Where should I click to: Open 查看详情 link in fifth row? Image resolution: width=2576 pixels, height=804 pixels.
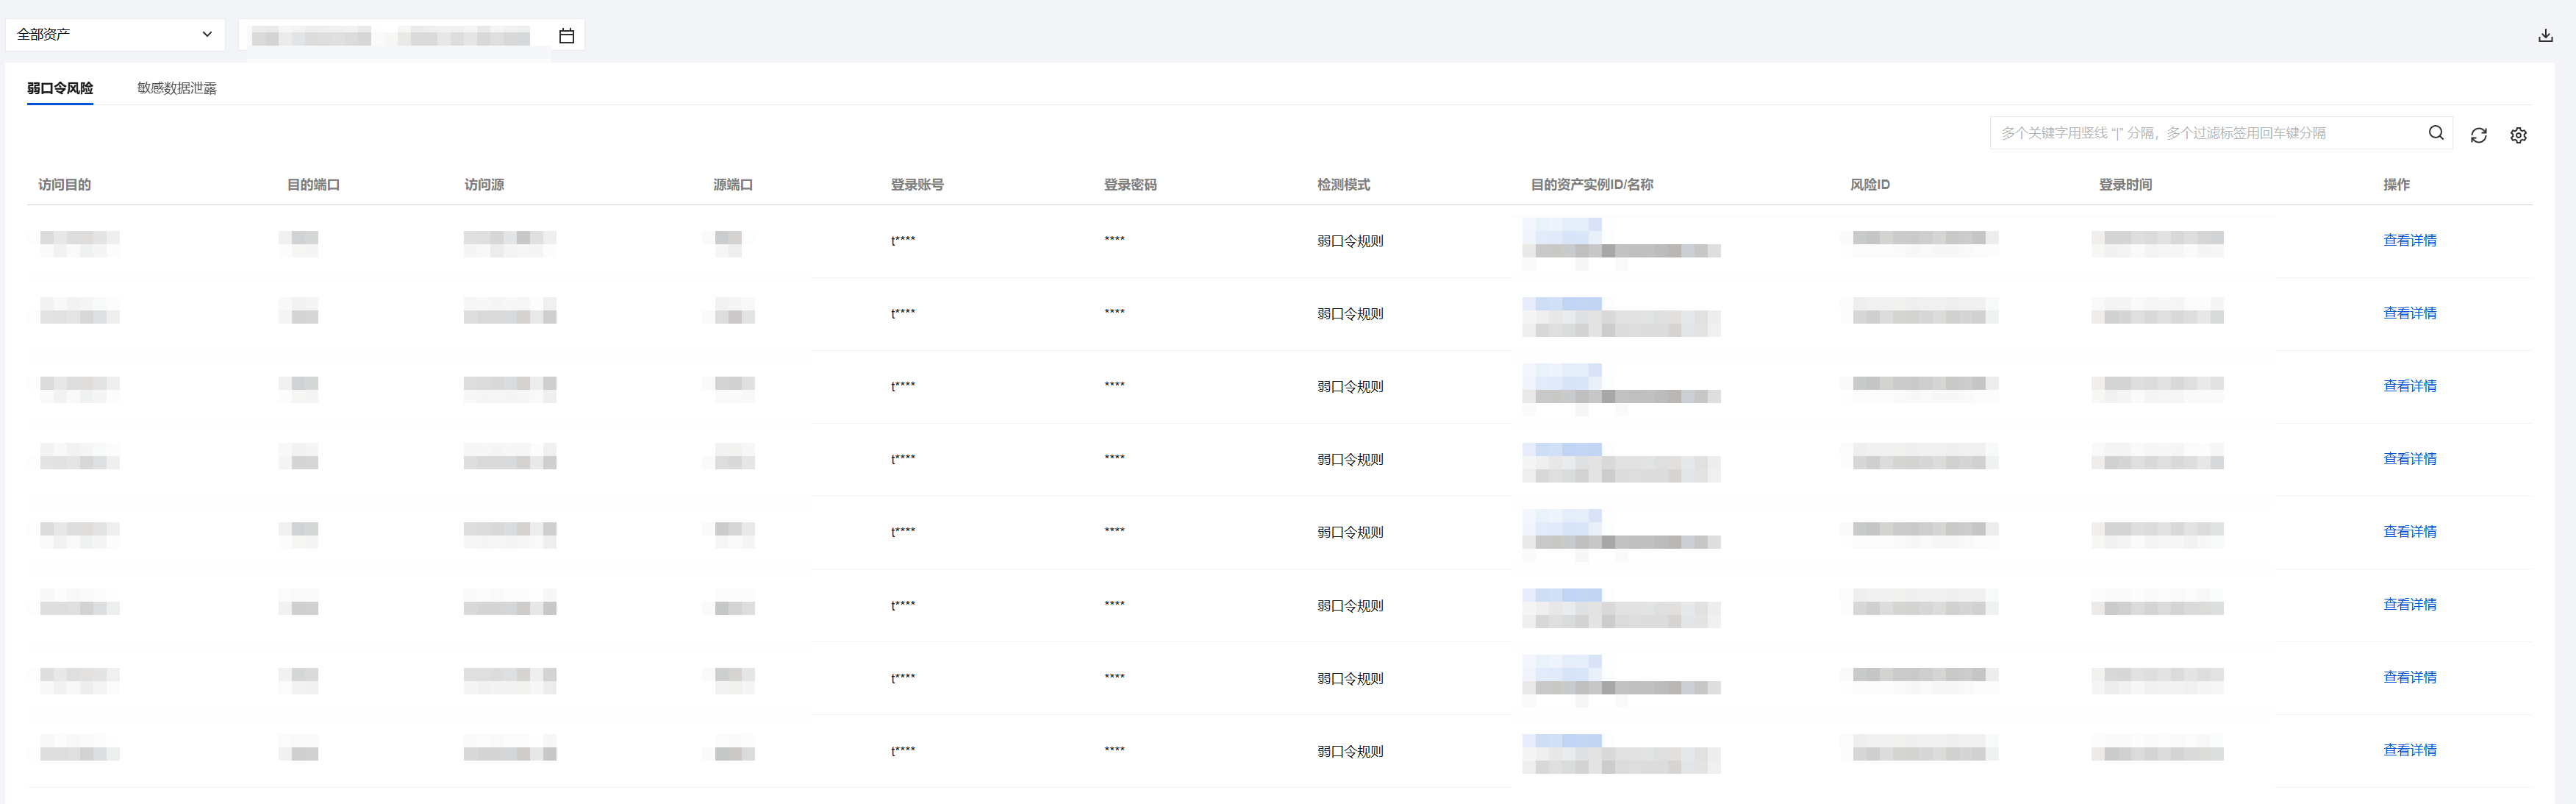click(2409, 532)
